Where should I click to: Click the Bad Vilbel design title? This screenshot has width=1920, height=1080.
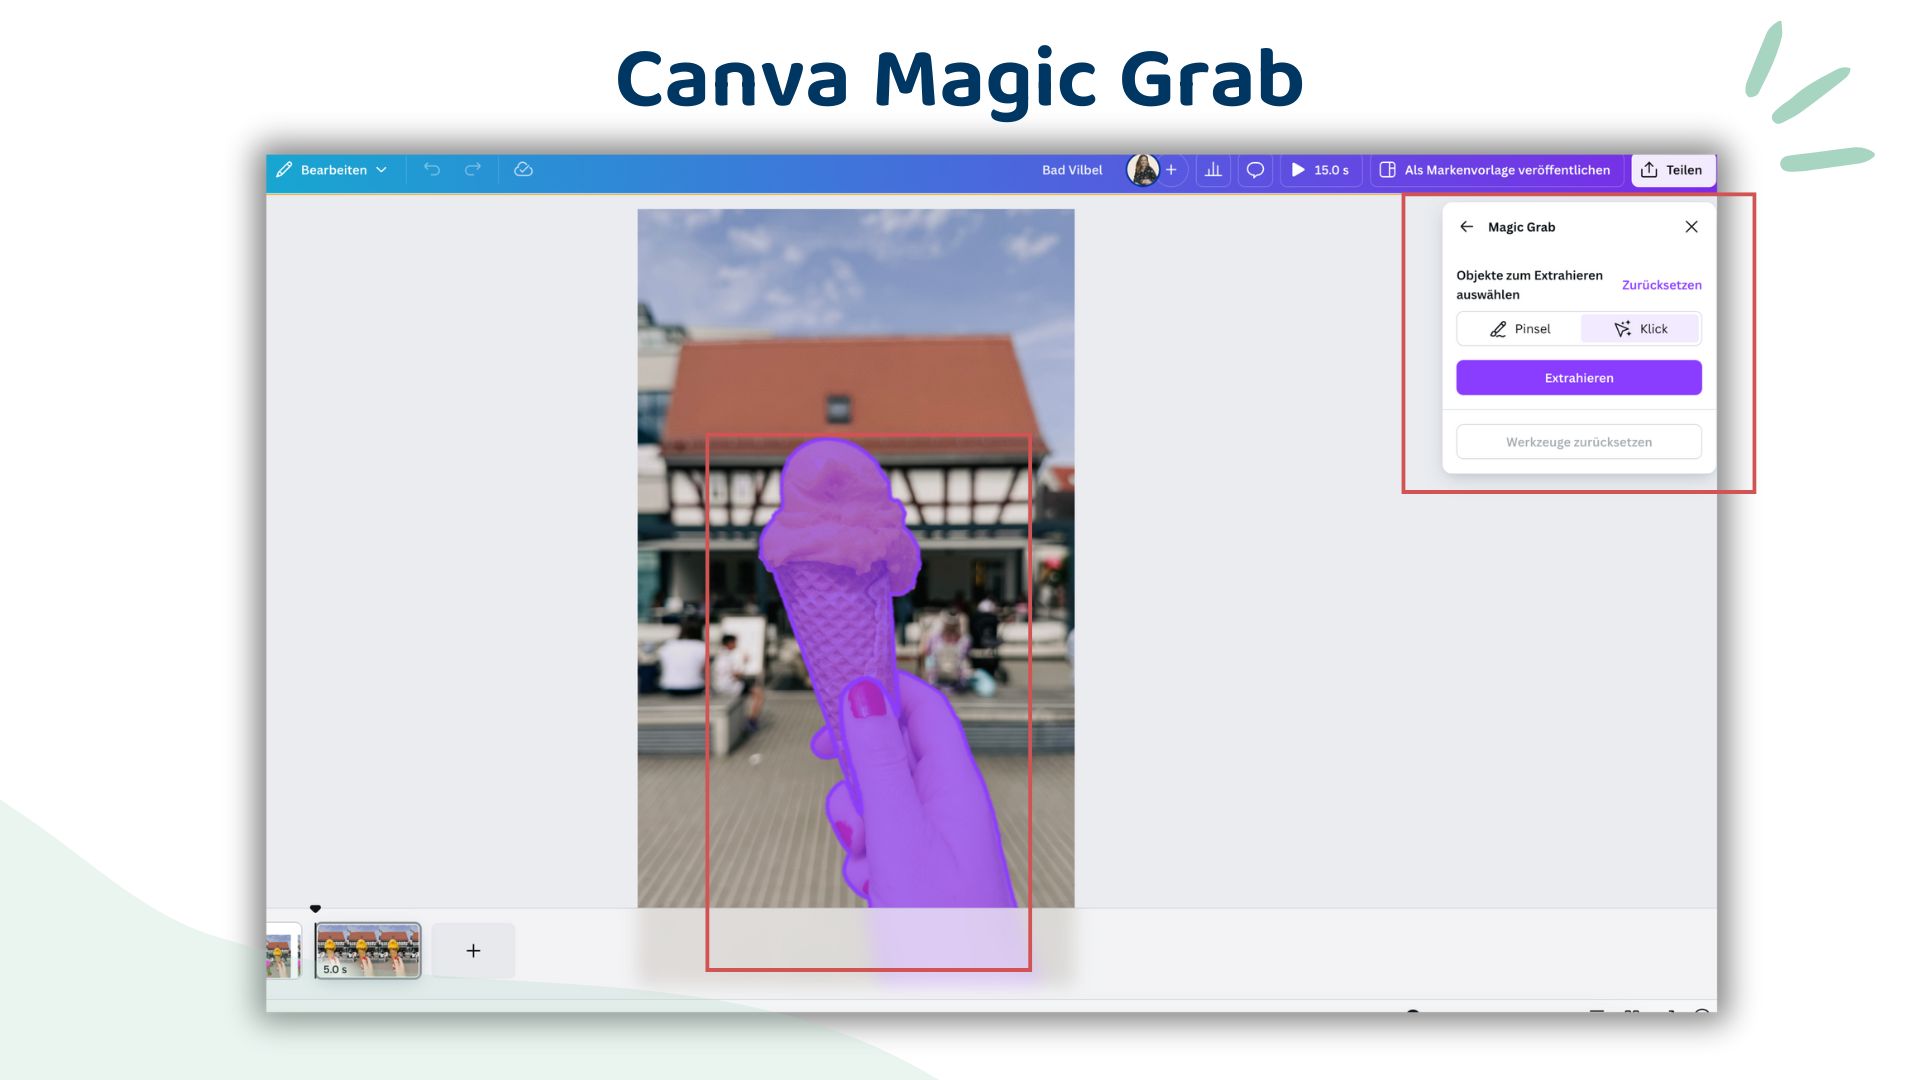(1072, 170)
